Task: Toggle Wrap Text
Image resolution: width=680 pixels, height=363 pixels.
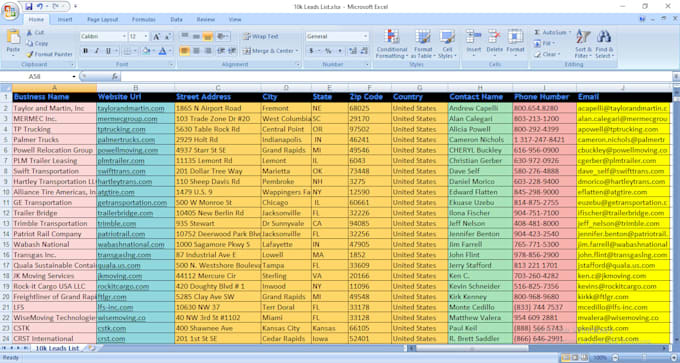Action: [x=261, y=36]
